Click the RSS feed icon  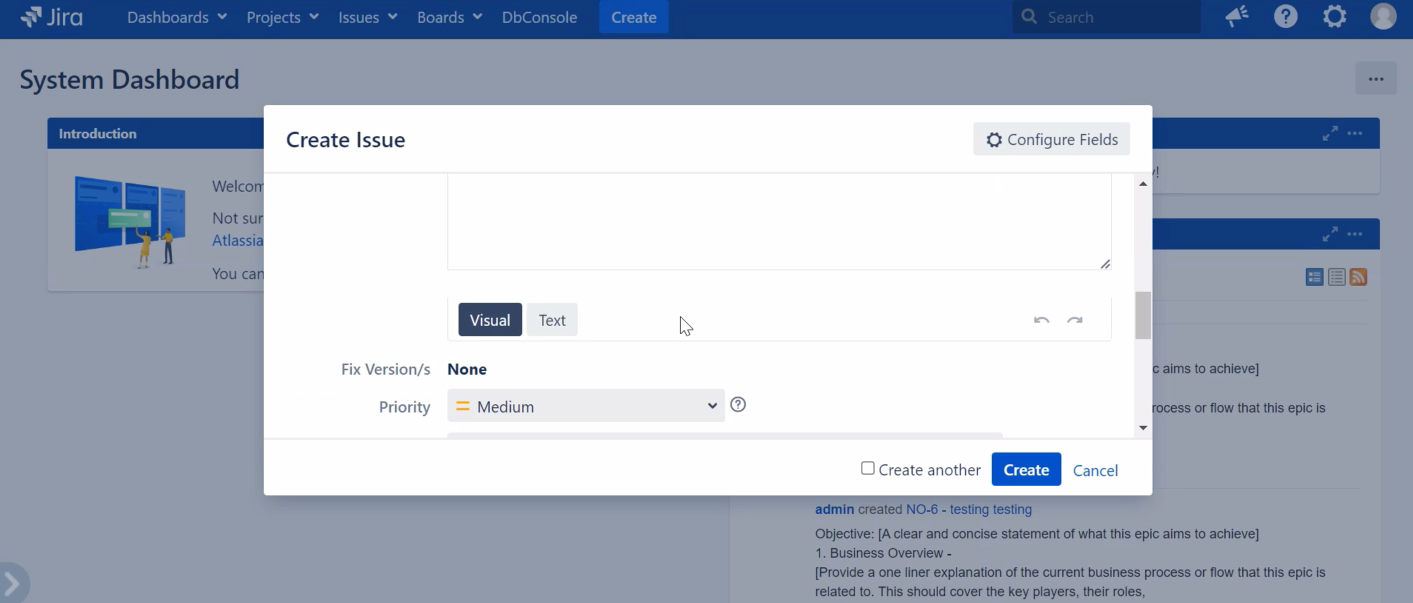coord(1358,277)
